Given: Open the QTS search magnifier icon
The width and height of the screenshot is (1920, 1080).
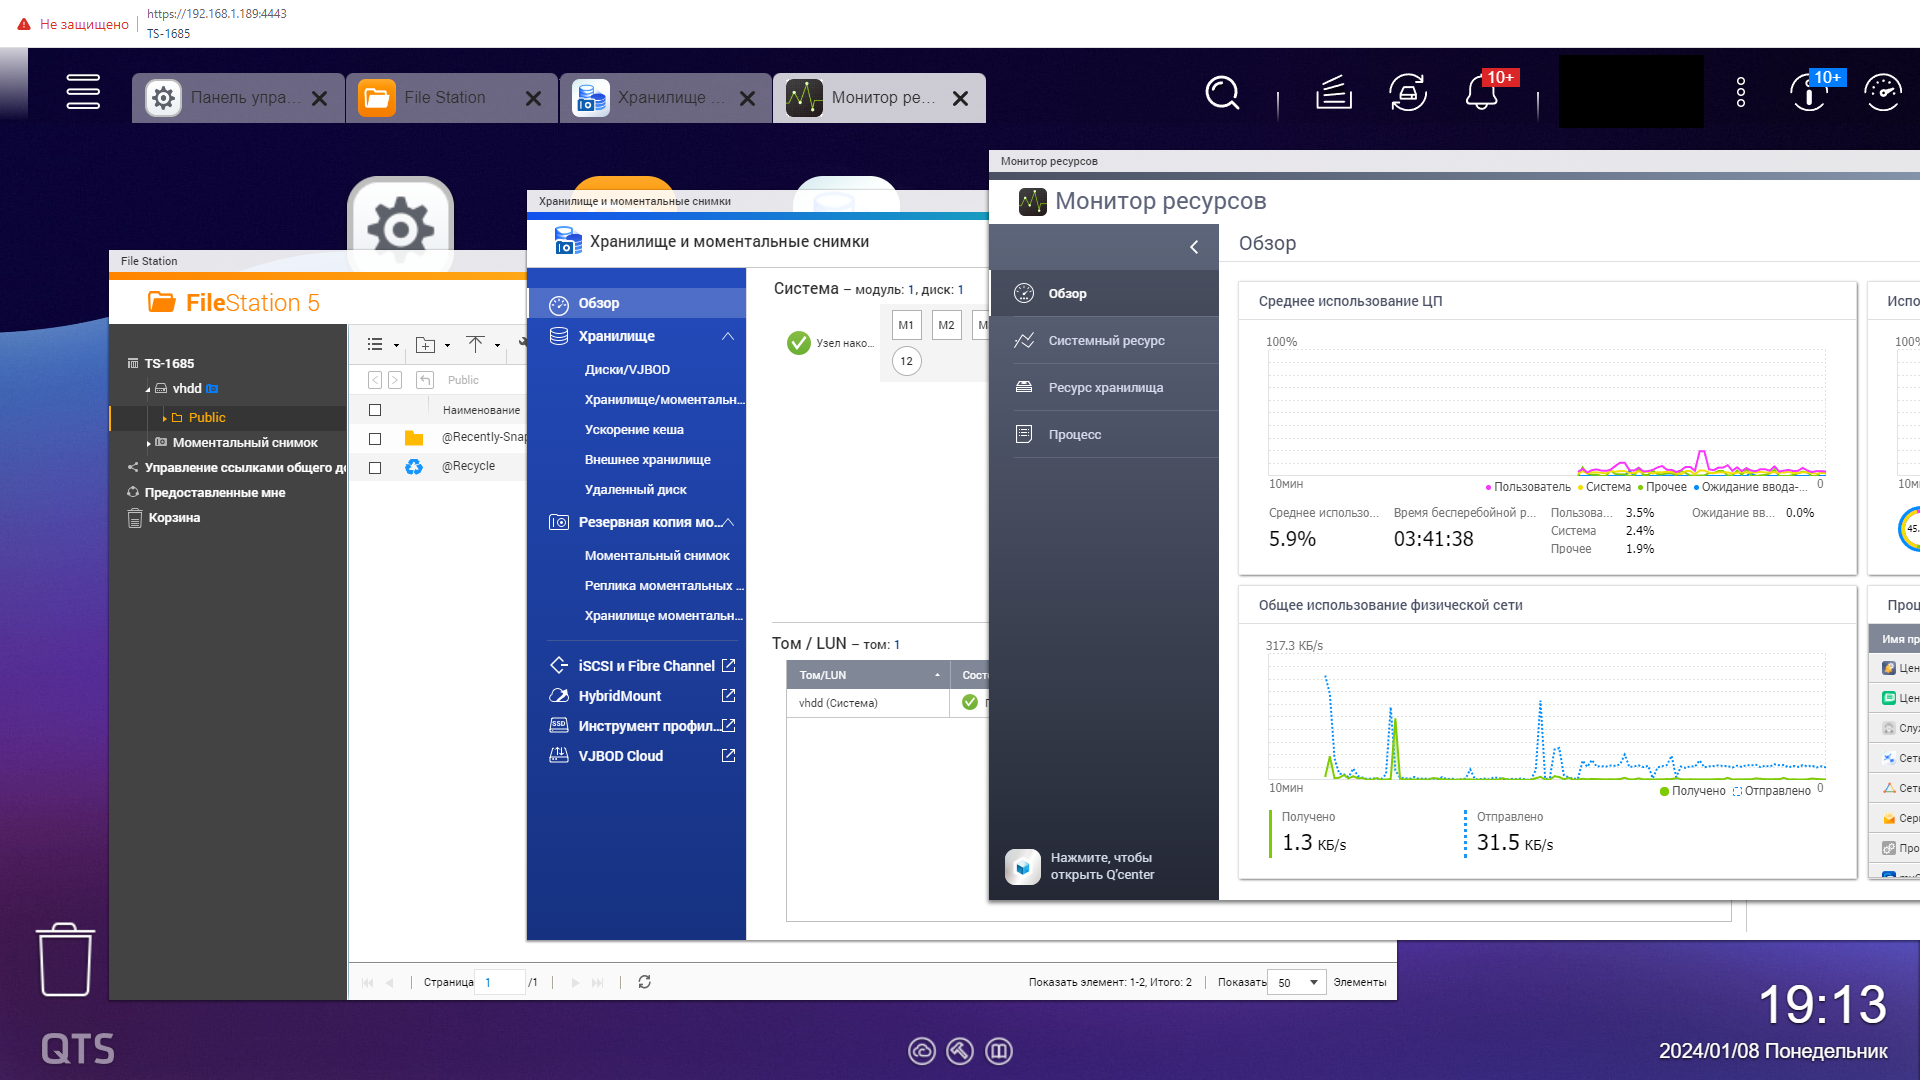Looking at the screenshot, I should coord(1221,94).
